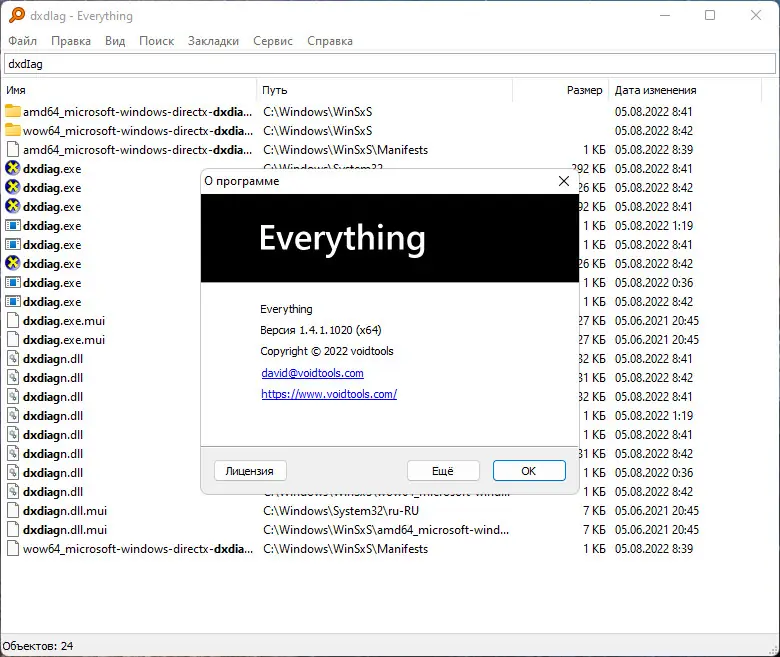Open the Поиск menu
The height and width of the screenshot is (657, 780).
click(156, 41)
